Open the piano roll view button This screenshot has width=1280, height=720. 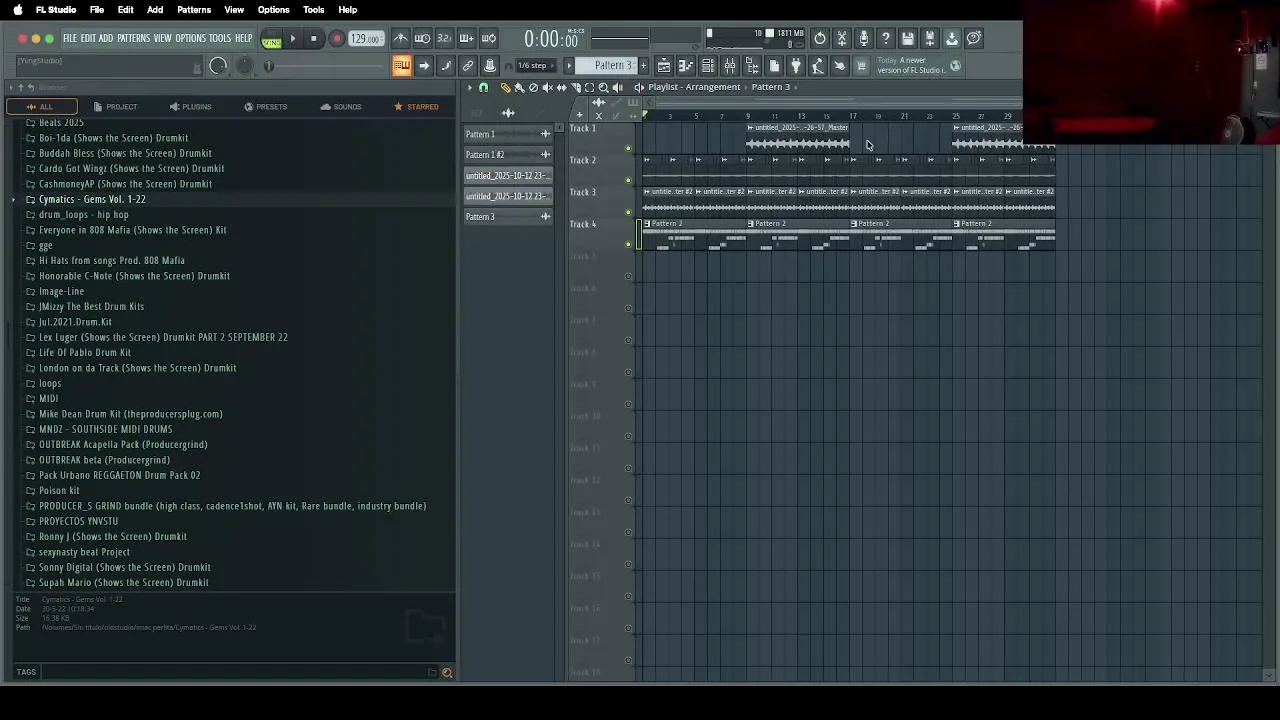coord(686,66)
